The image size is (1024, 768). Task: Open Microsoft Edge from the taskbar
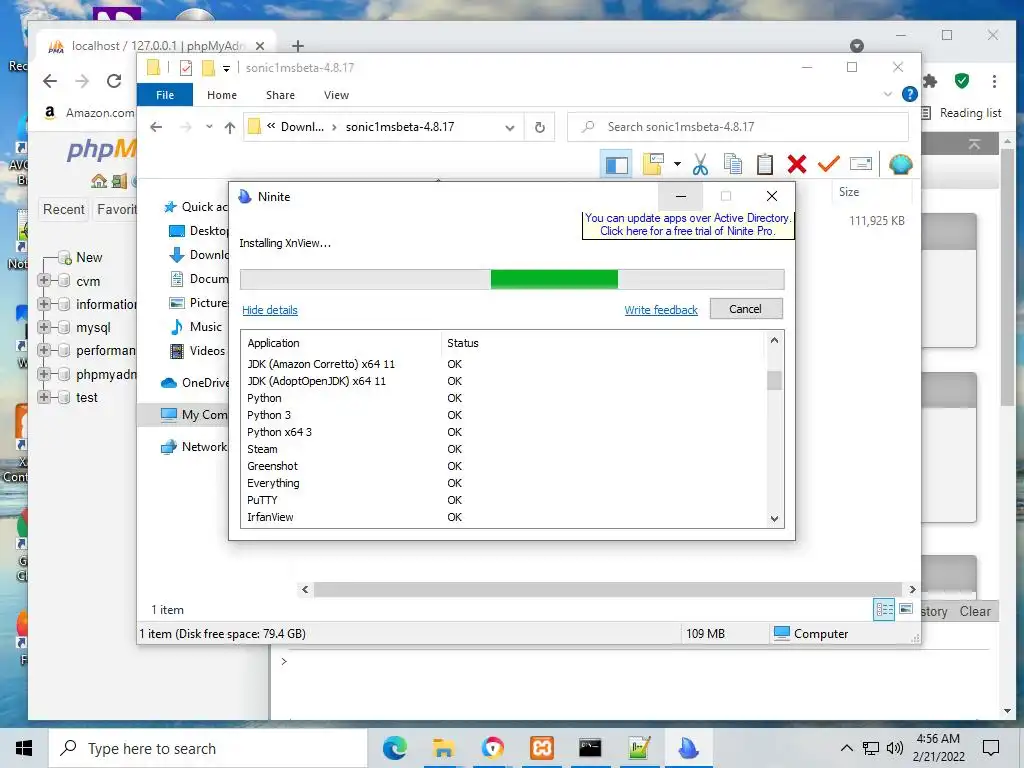click(394, 748)
